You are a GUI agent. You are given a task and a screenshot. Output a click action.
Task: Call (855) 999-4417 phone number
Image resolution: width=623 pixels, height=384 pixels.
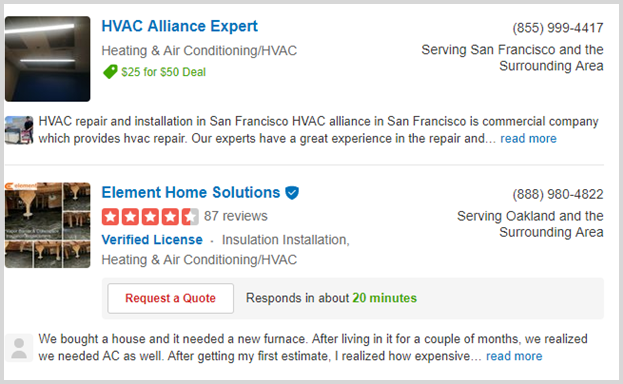point(557,28)
